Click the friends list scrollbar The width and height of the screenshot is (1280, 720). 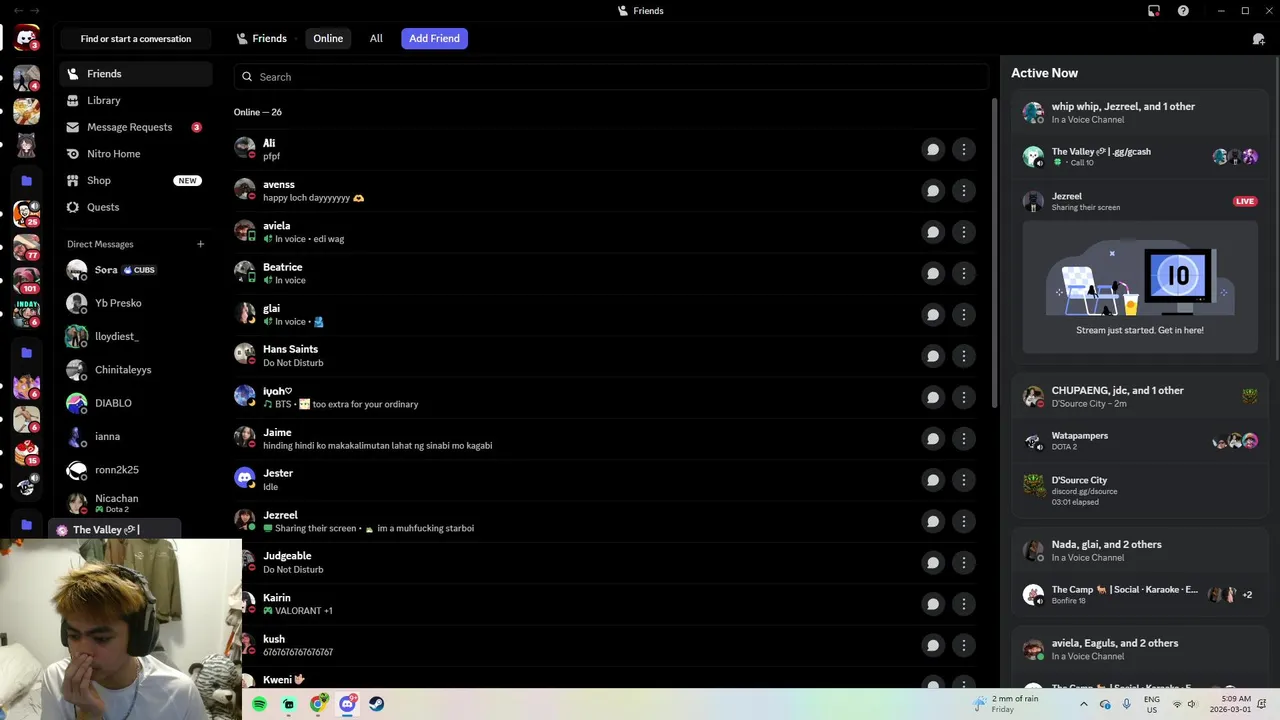click(x=993, y=252)
